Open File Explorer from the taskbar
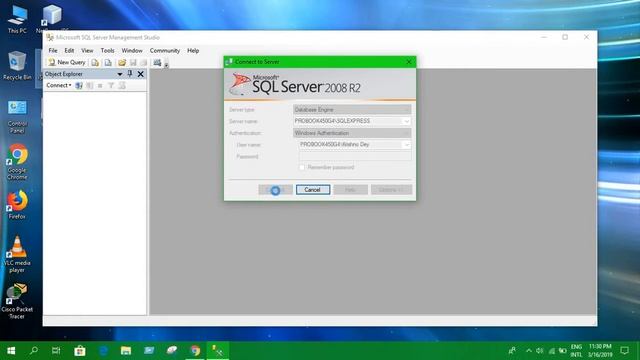The width and height of the screenshot is (640, 360). pos(126,351)
